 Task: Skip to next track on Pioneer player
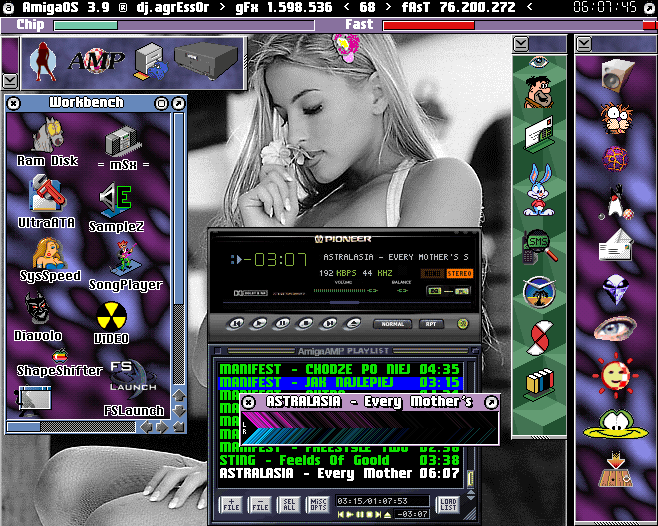[x=329, y=324]
